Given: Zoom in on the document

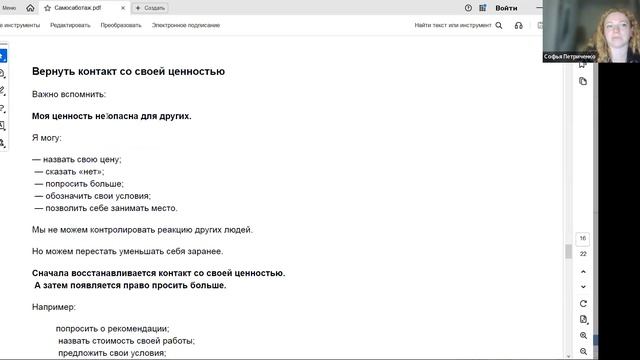Looking at the screenshot, I should coord(583,336).
